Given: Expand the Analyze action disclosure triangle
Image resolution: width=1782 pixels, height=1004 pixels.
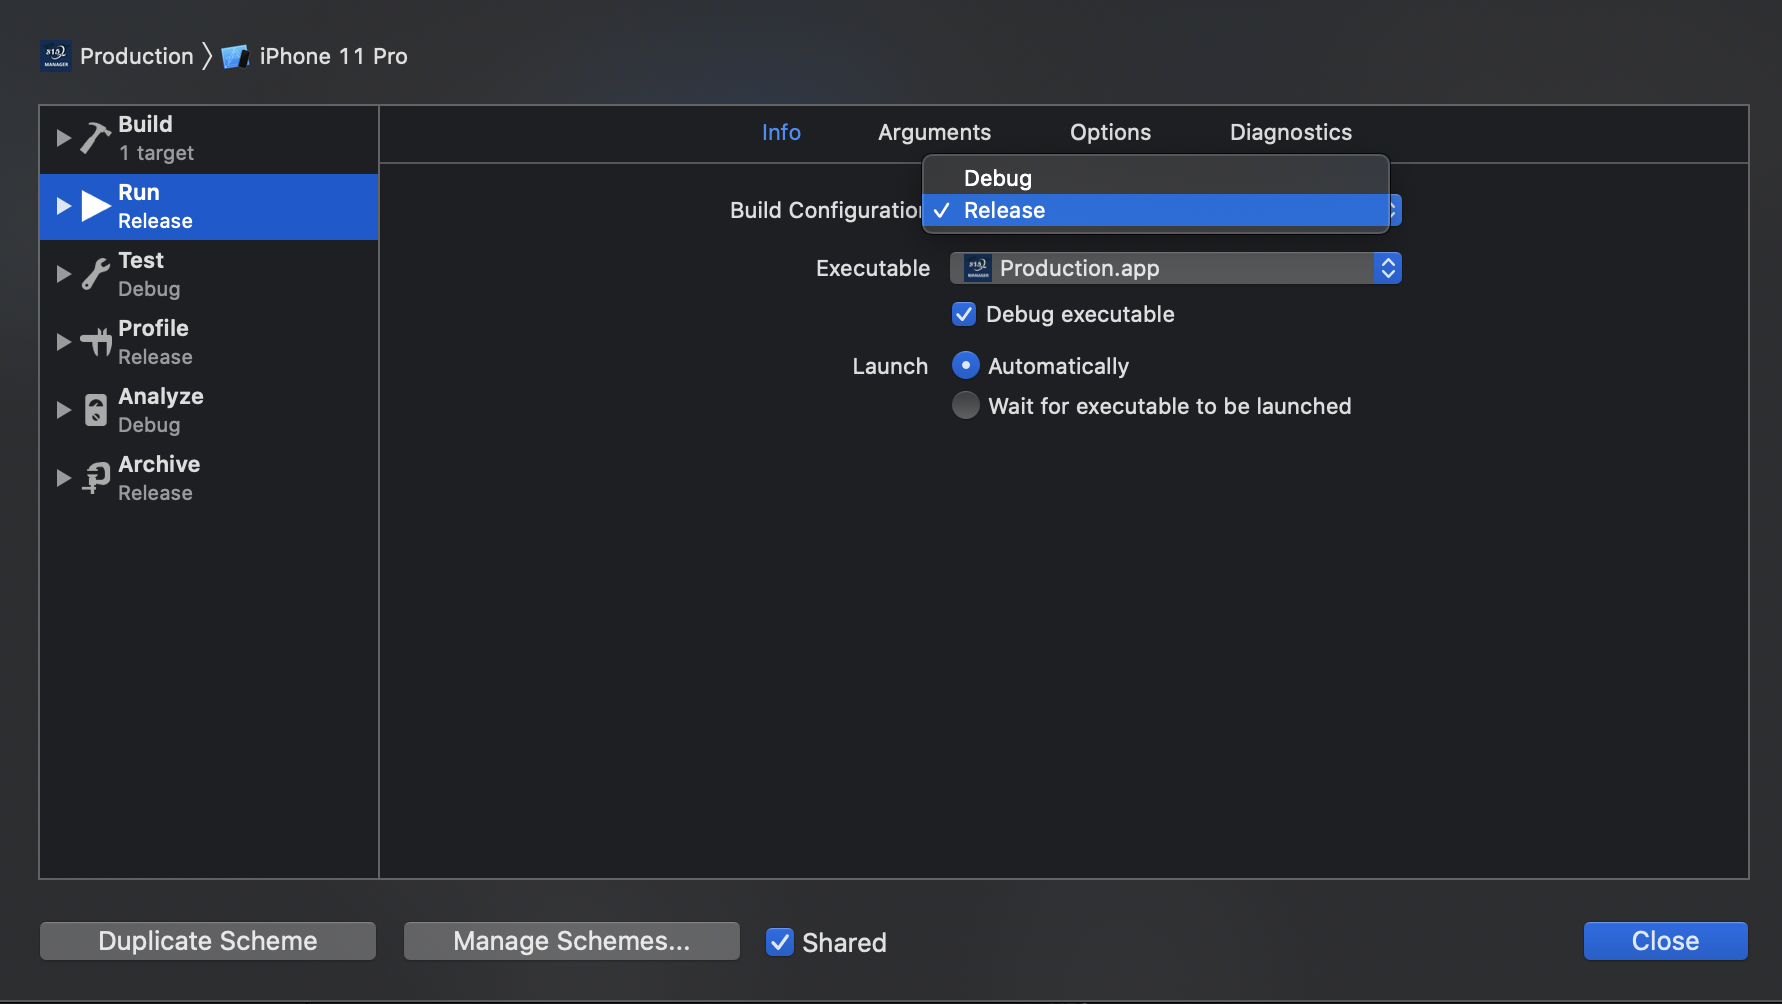Looking at the screenshot, I should click(63, 410).
